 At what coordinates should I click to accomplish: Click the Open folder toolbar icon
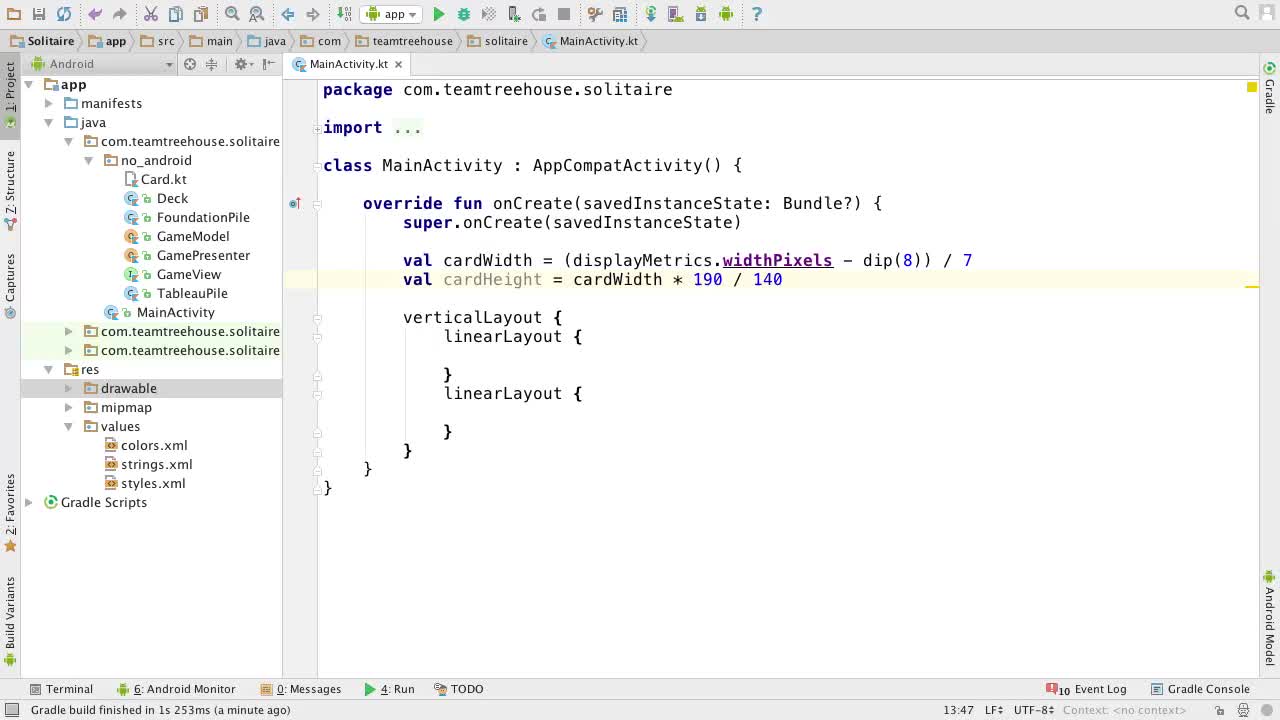click(x=14, y=14)
